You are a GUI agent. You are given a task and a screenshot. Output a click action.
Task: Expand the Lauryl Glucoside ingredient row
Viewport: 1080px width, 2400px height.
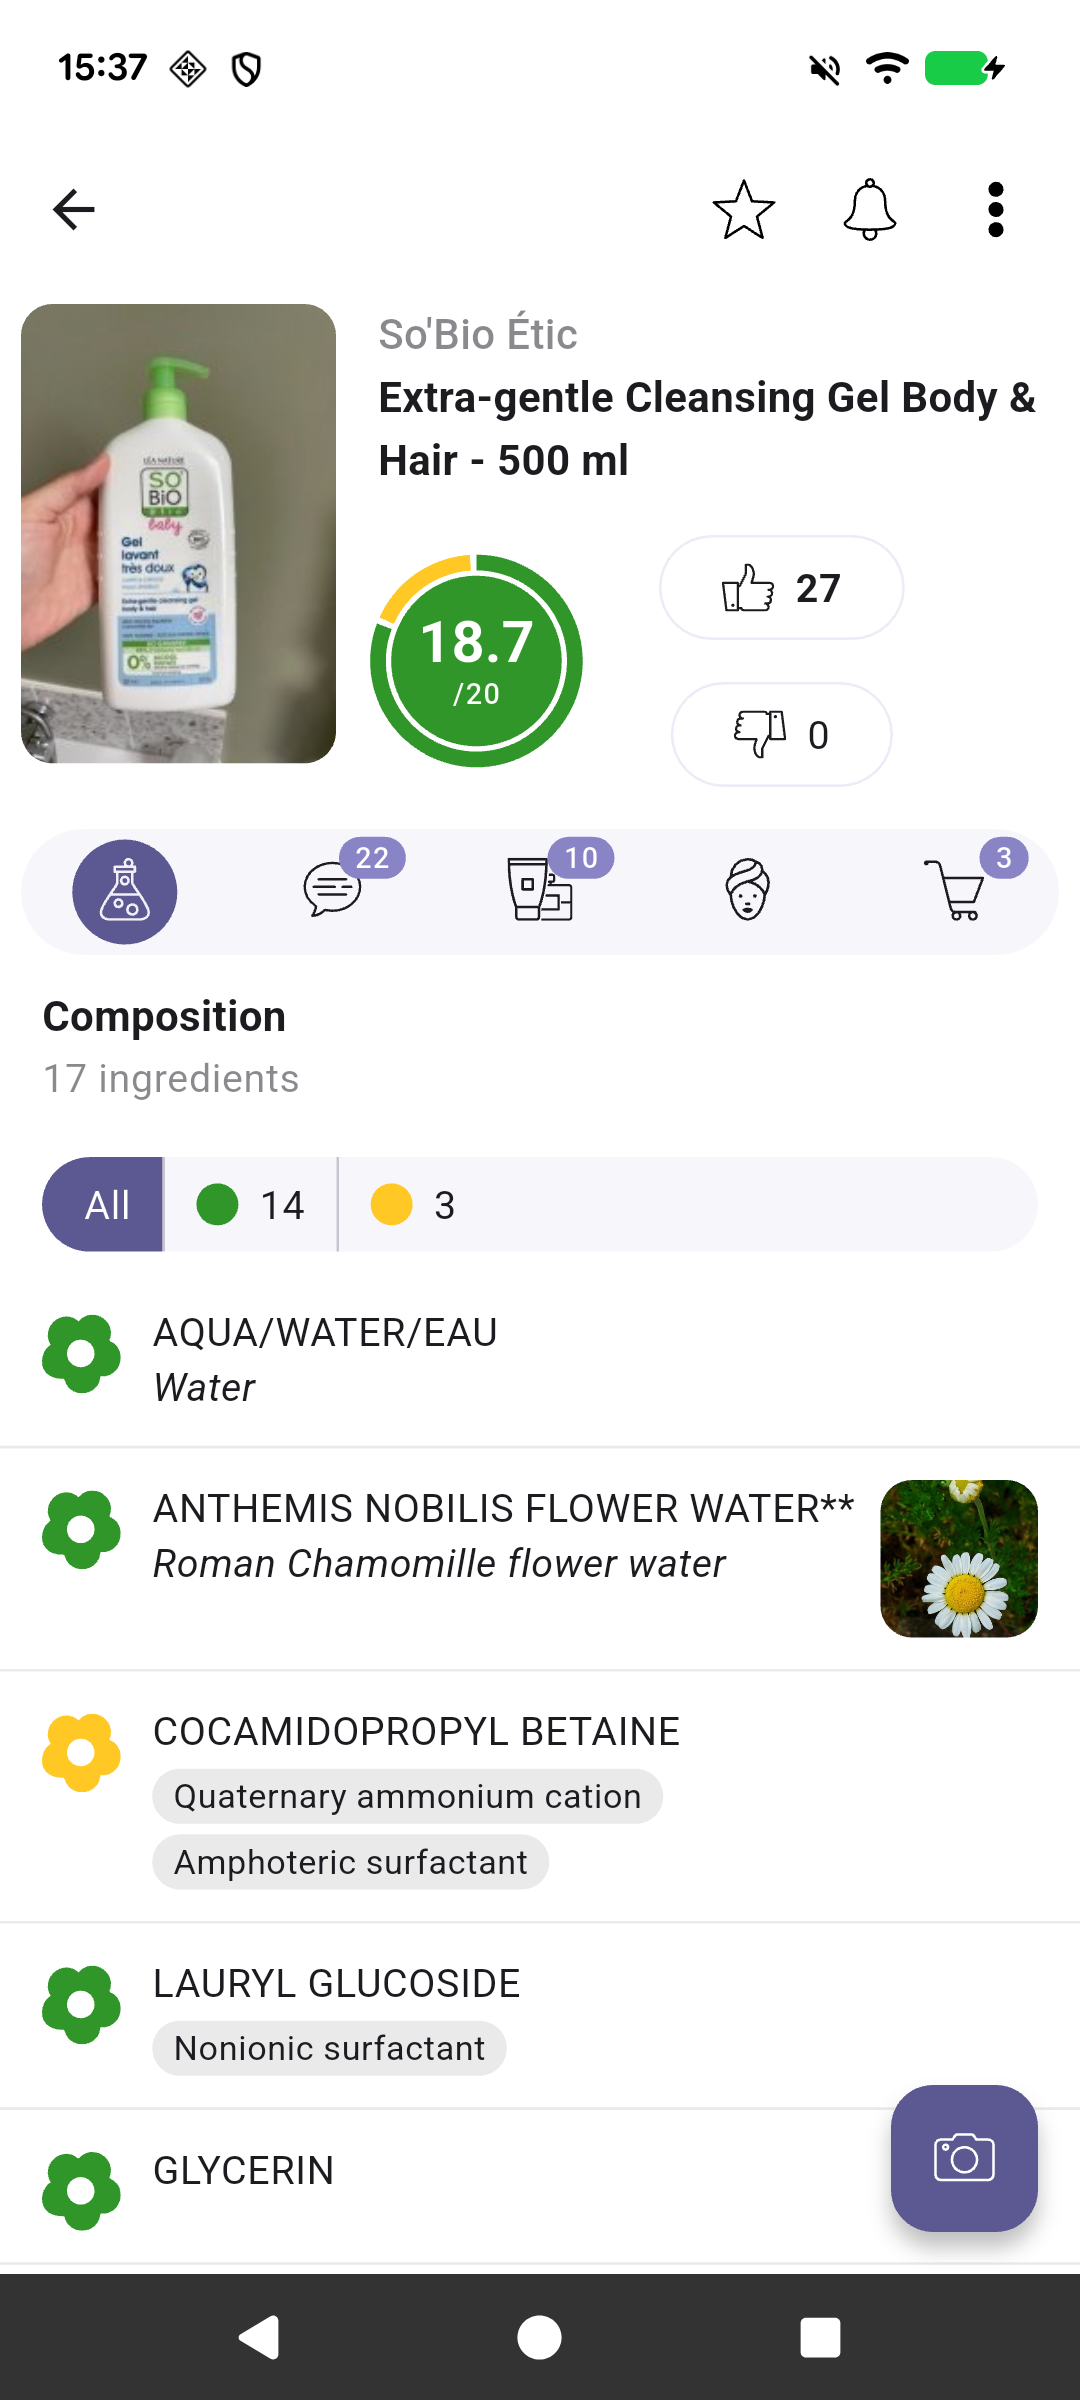(x=336, y=1984)
